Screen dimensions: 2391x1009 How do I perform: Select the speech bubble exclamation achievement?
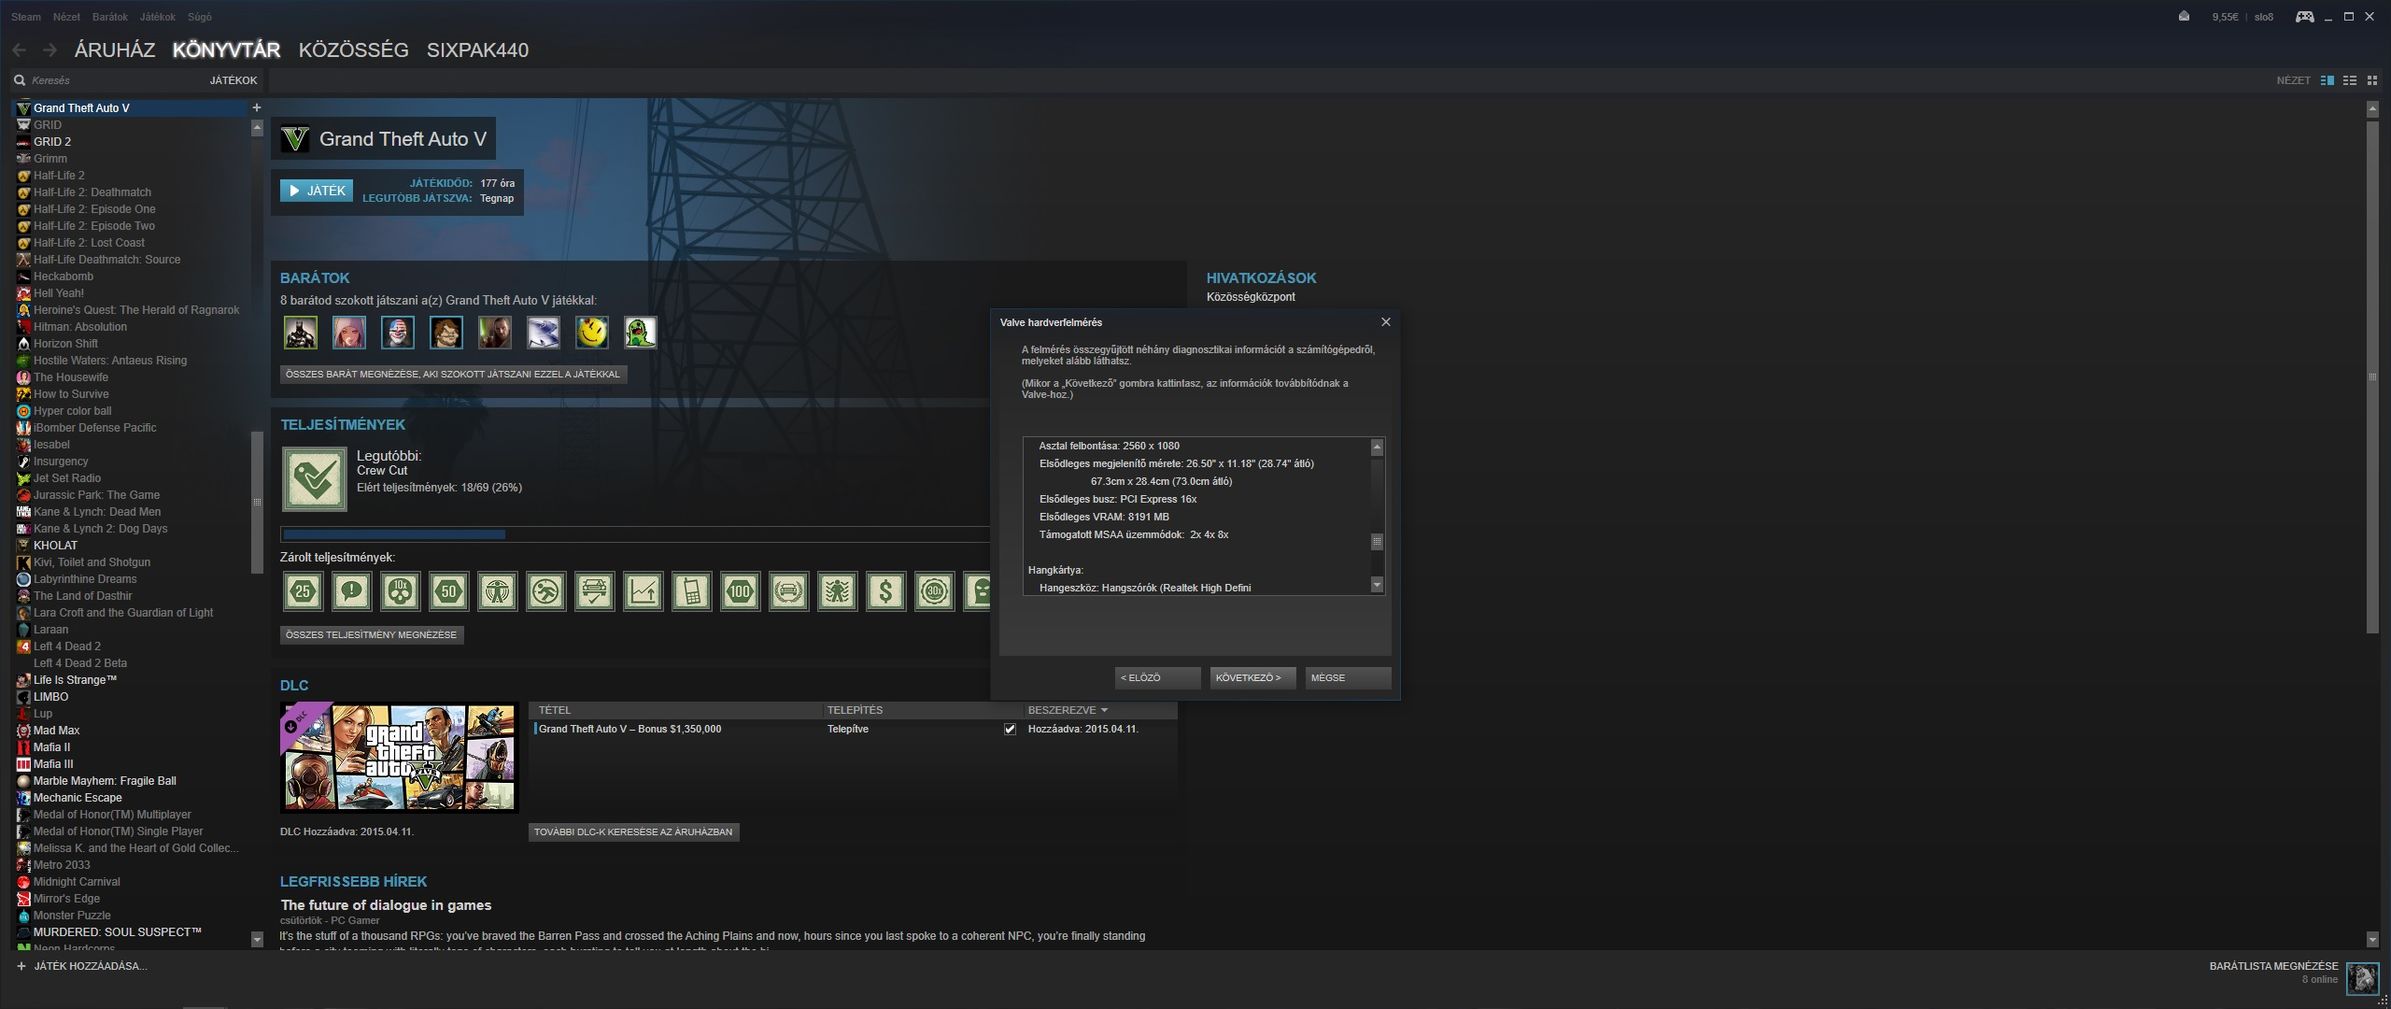pyautogui.click(x=351, y=592)
